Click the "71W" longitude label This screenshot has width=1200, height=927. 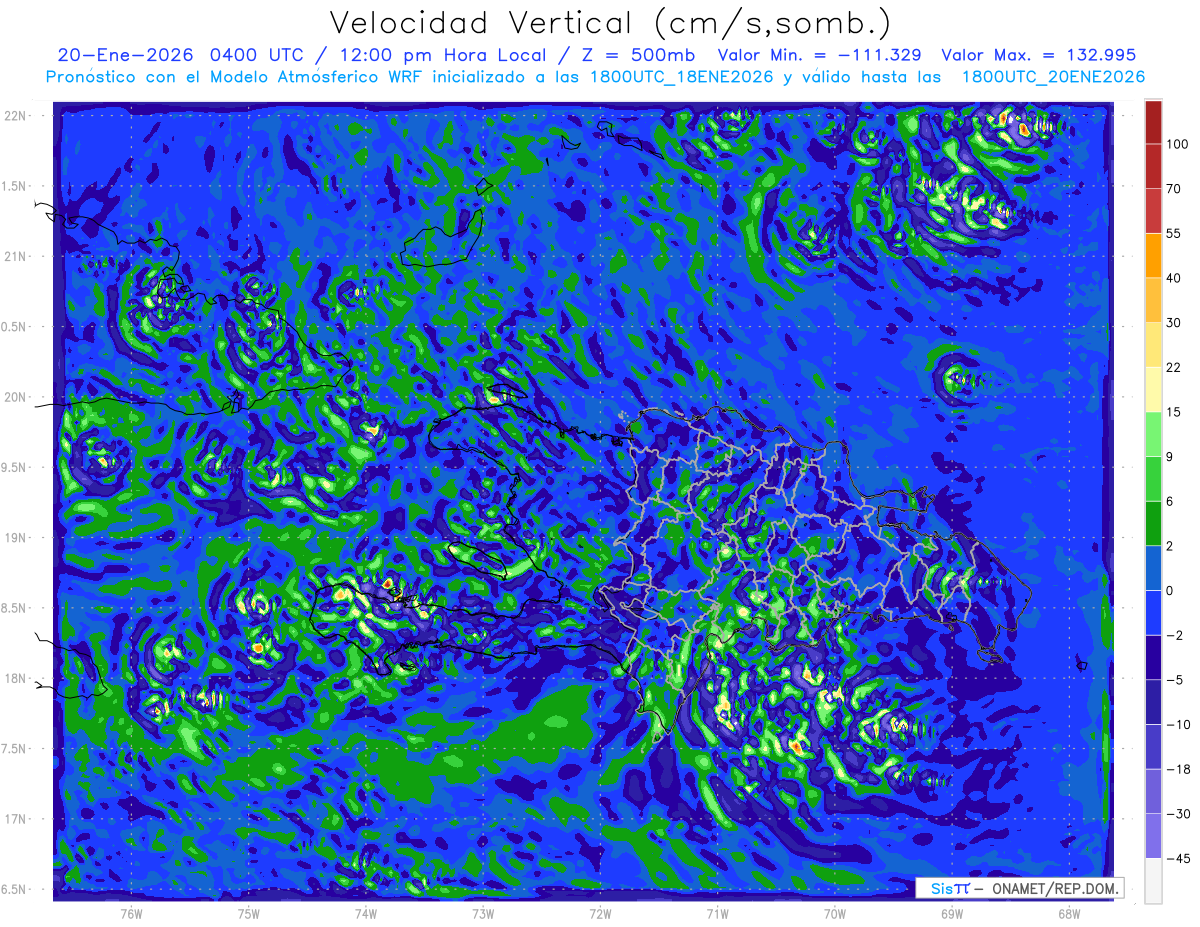(717, 913)
